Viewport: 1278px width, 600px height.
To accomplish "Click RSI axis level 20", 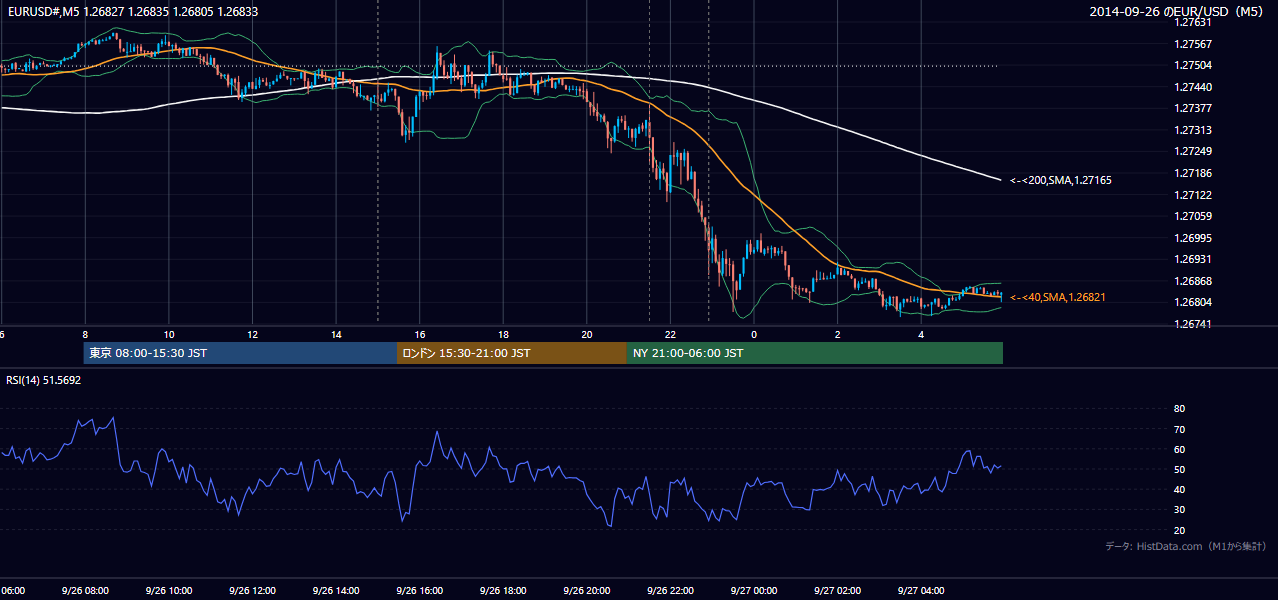I will pos(1180,530).
